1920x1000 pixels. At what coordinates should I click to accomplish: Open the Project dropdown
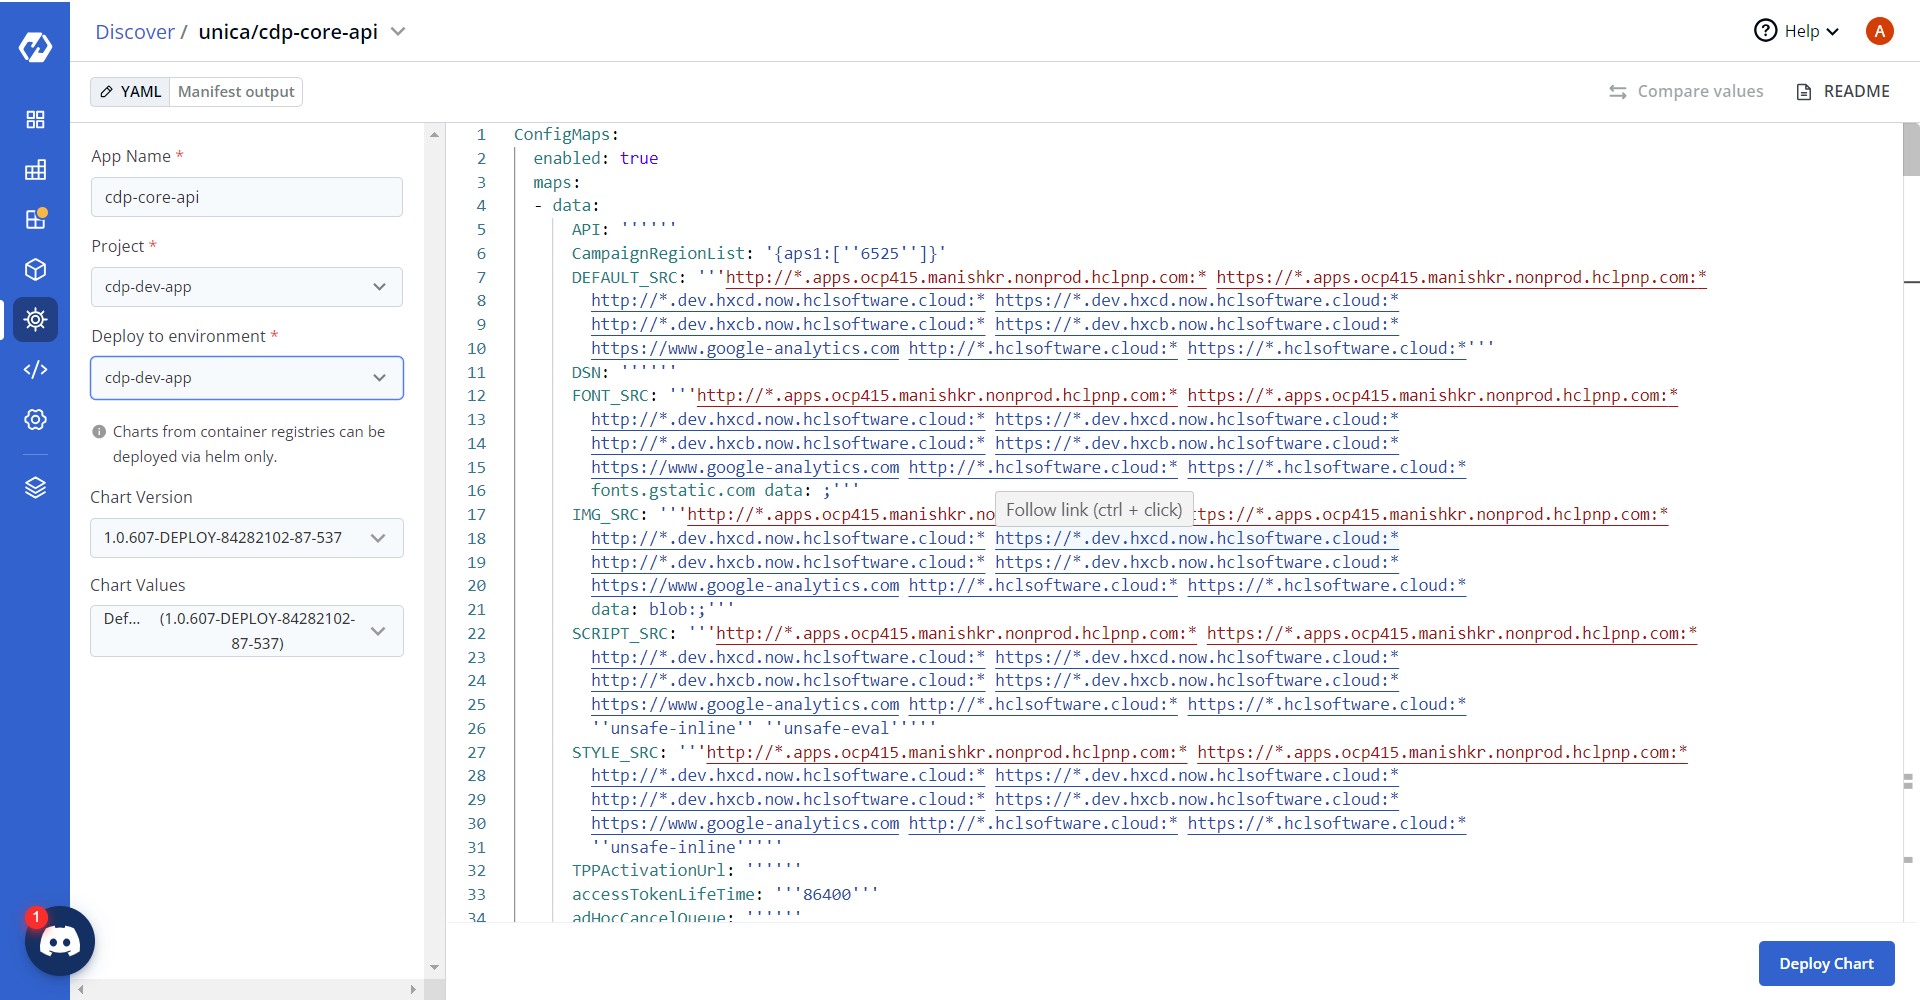pos(247,287)
